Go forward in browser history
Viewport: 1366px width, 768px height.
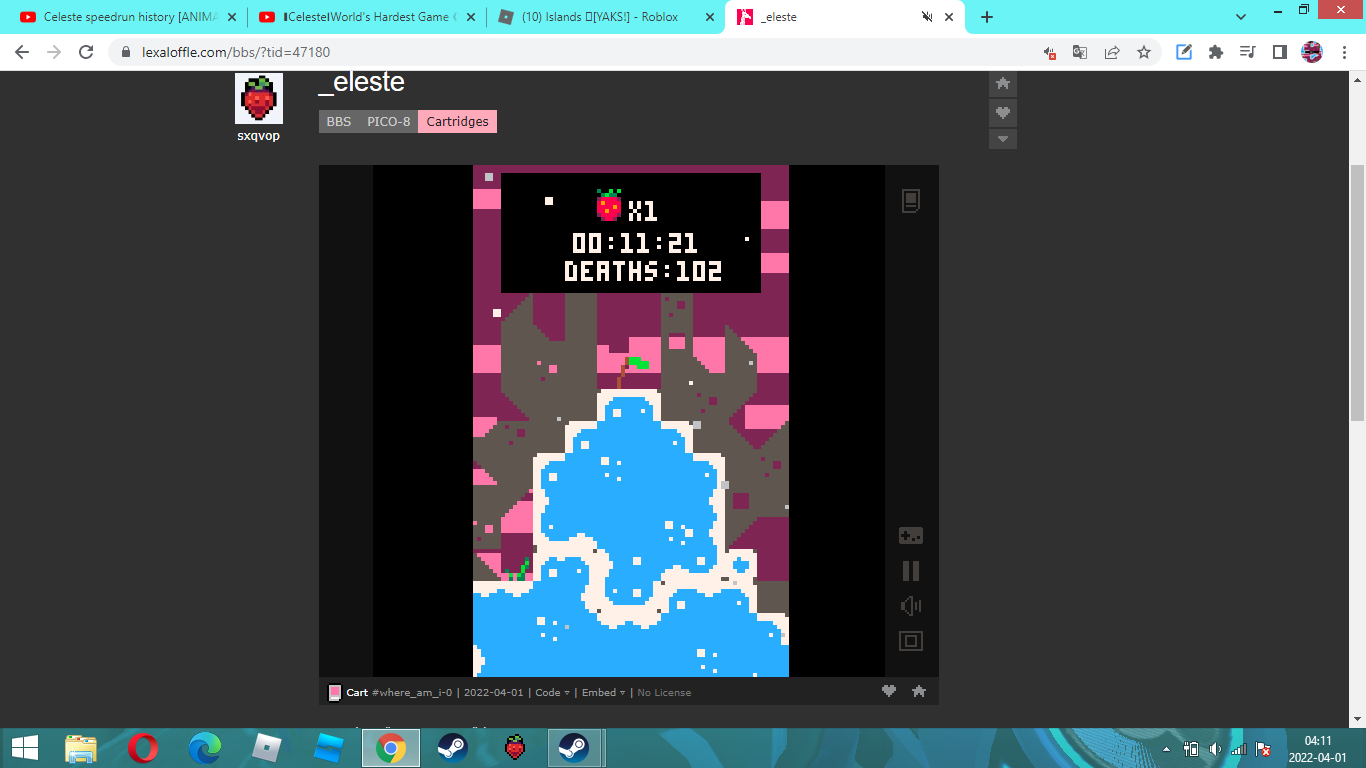54,52
